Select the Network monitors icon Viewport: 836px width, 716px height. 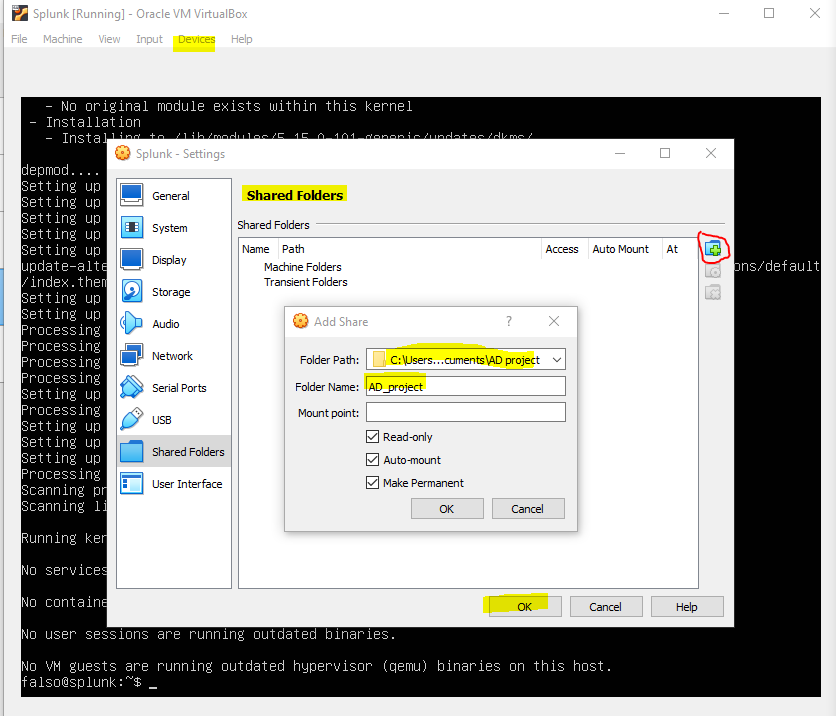131,356
